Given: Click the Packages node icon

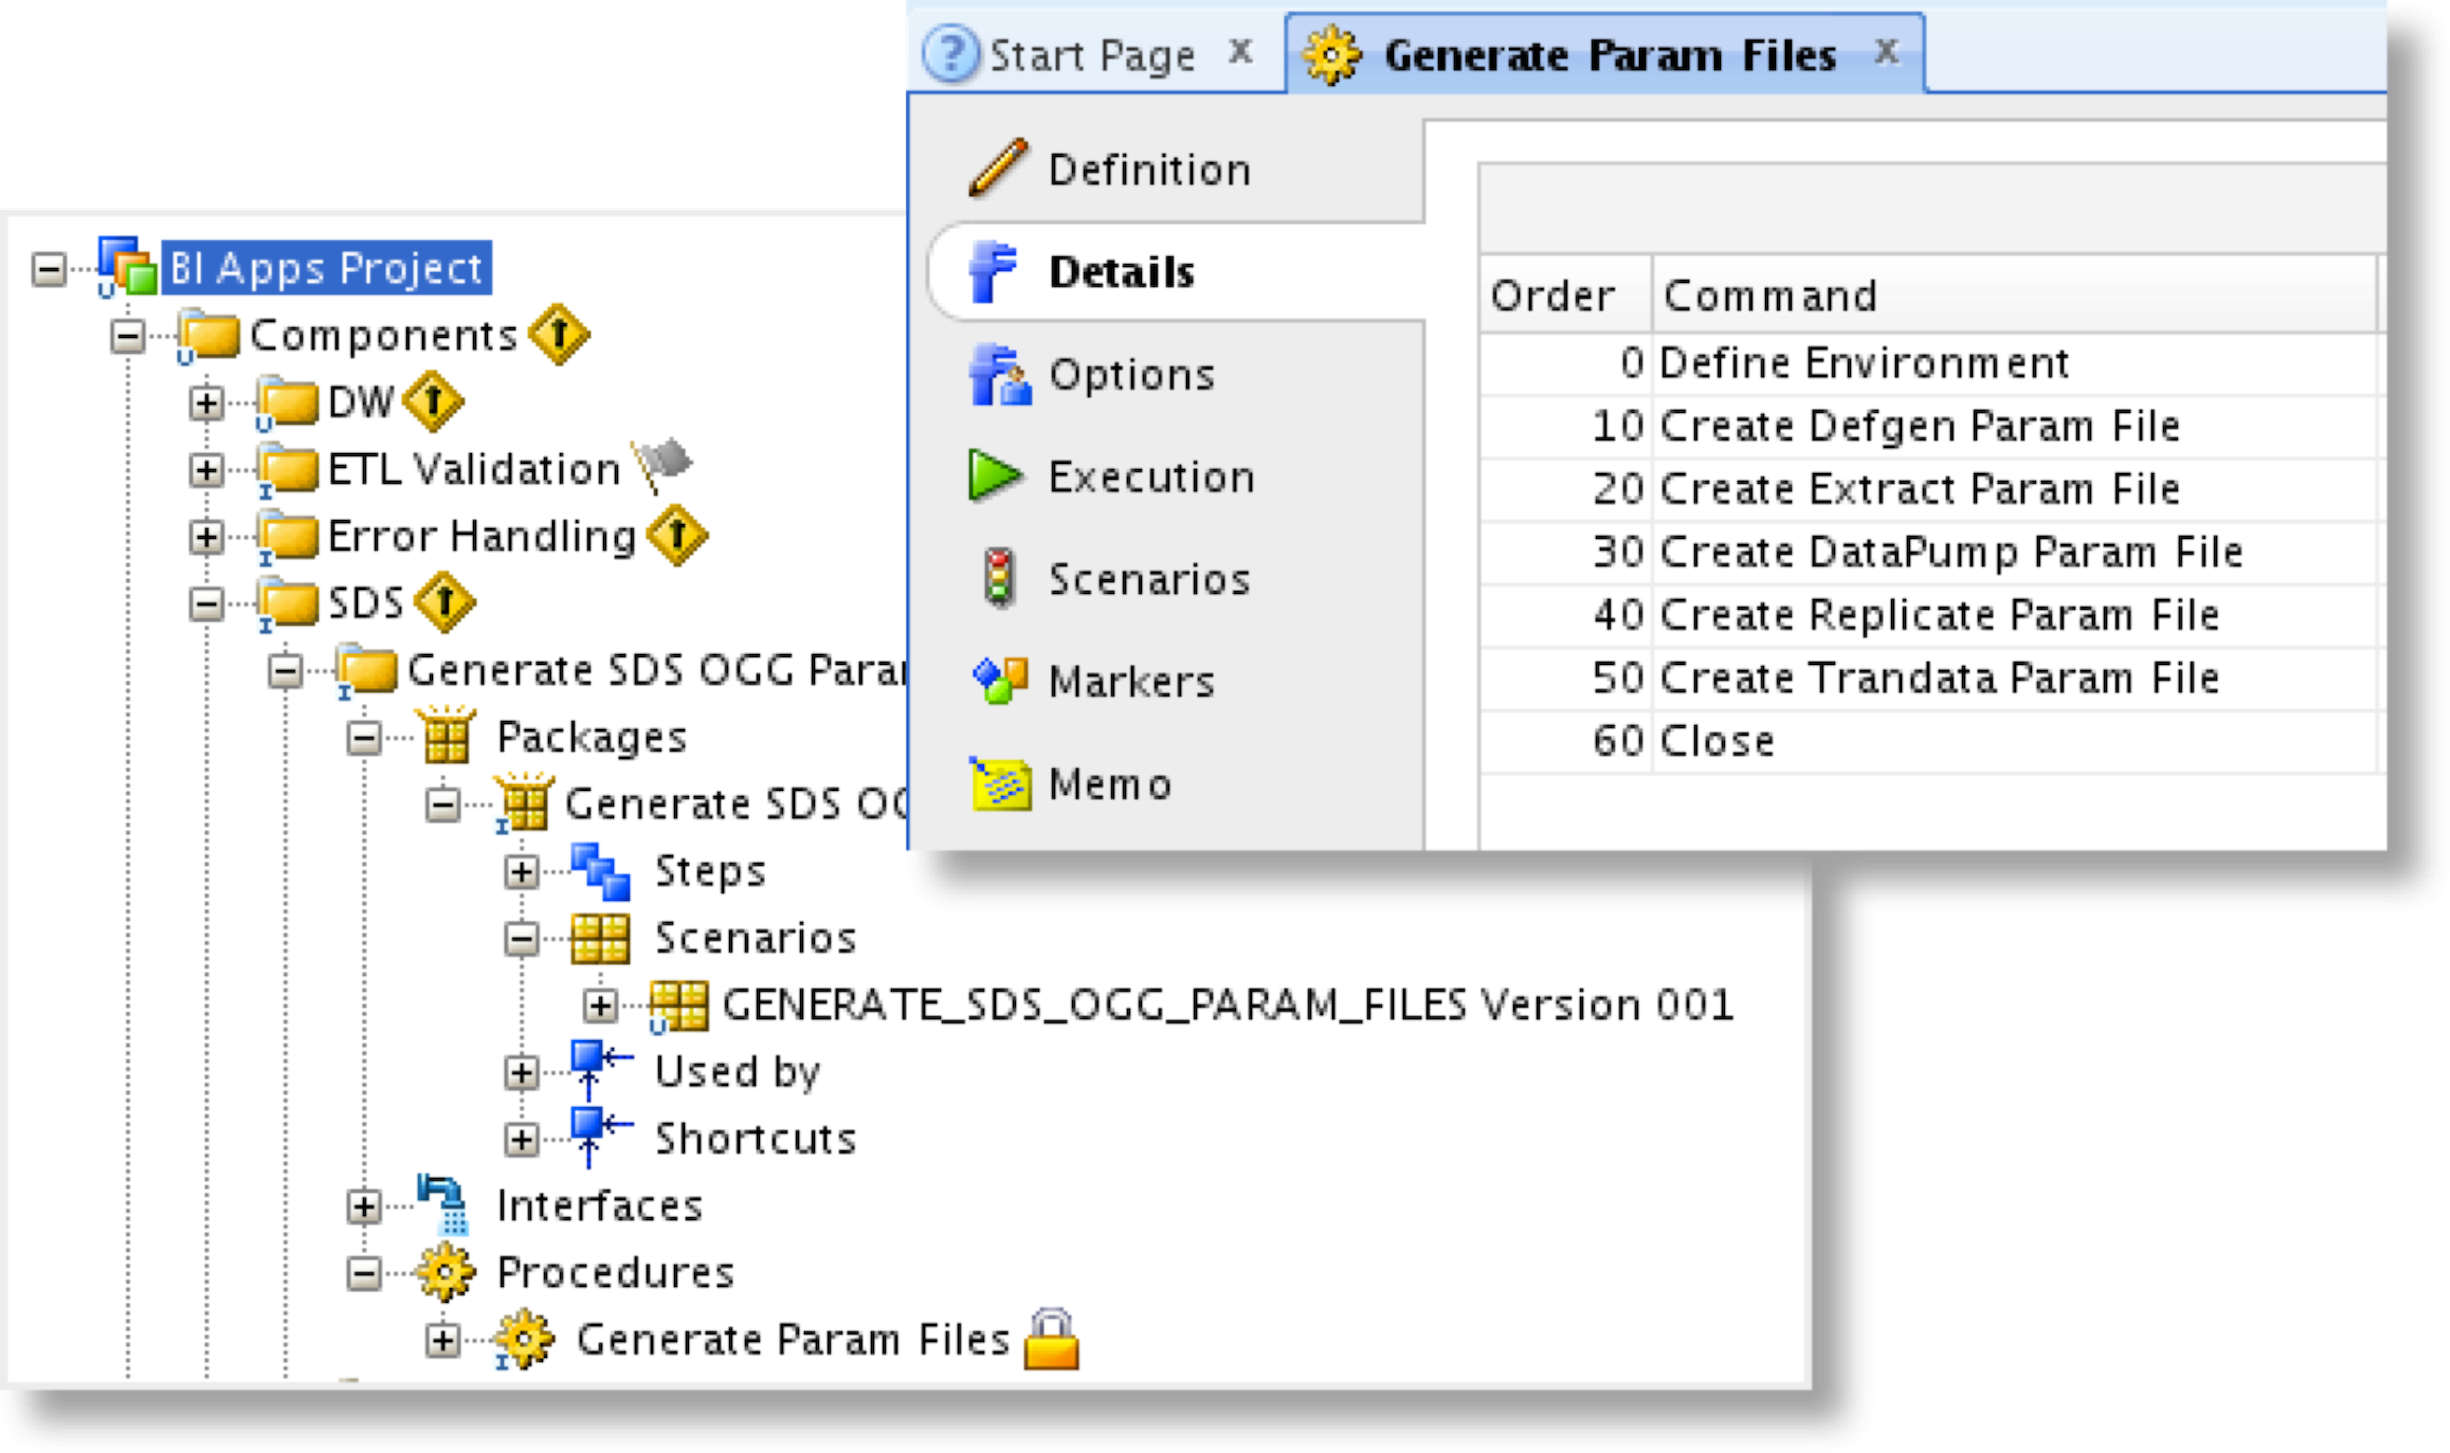Looking at the screenshot, I should (446, 736).
